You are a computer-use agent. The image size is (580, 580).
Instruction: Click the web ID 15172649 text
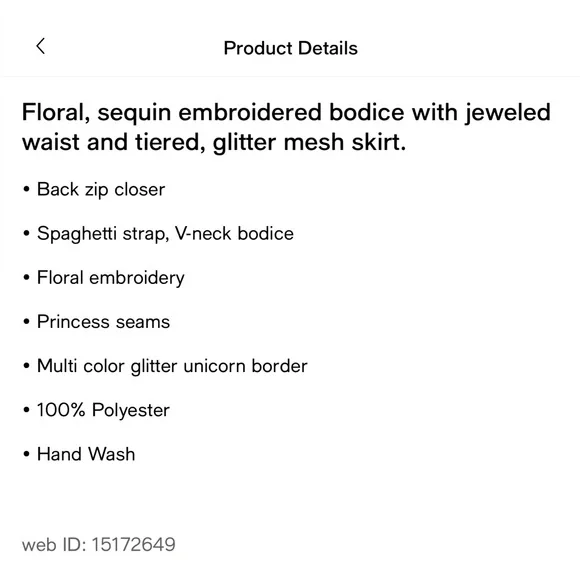coord(98,545)
